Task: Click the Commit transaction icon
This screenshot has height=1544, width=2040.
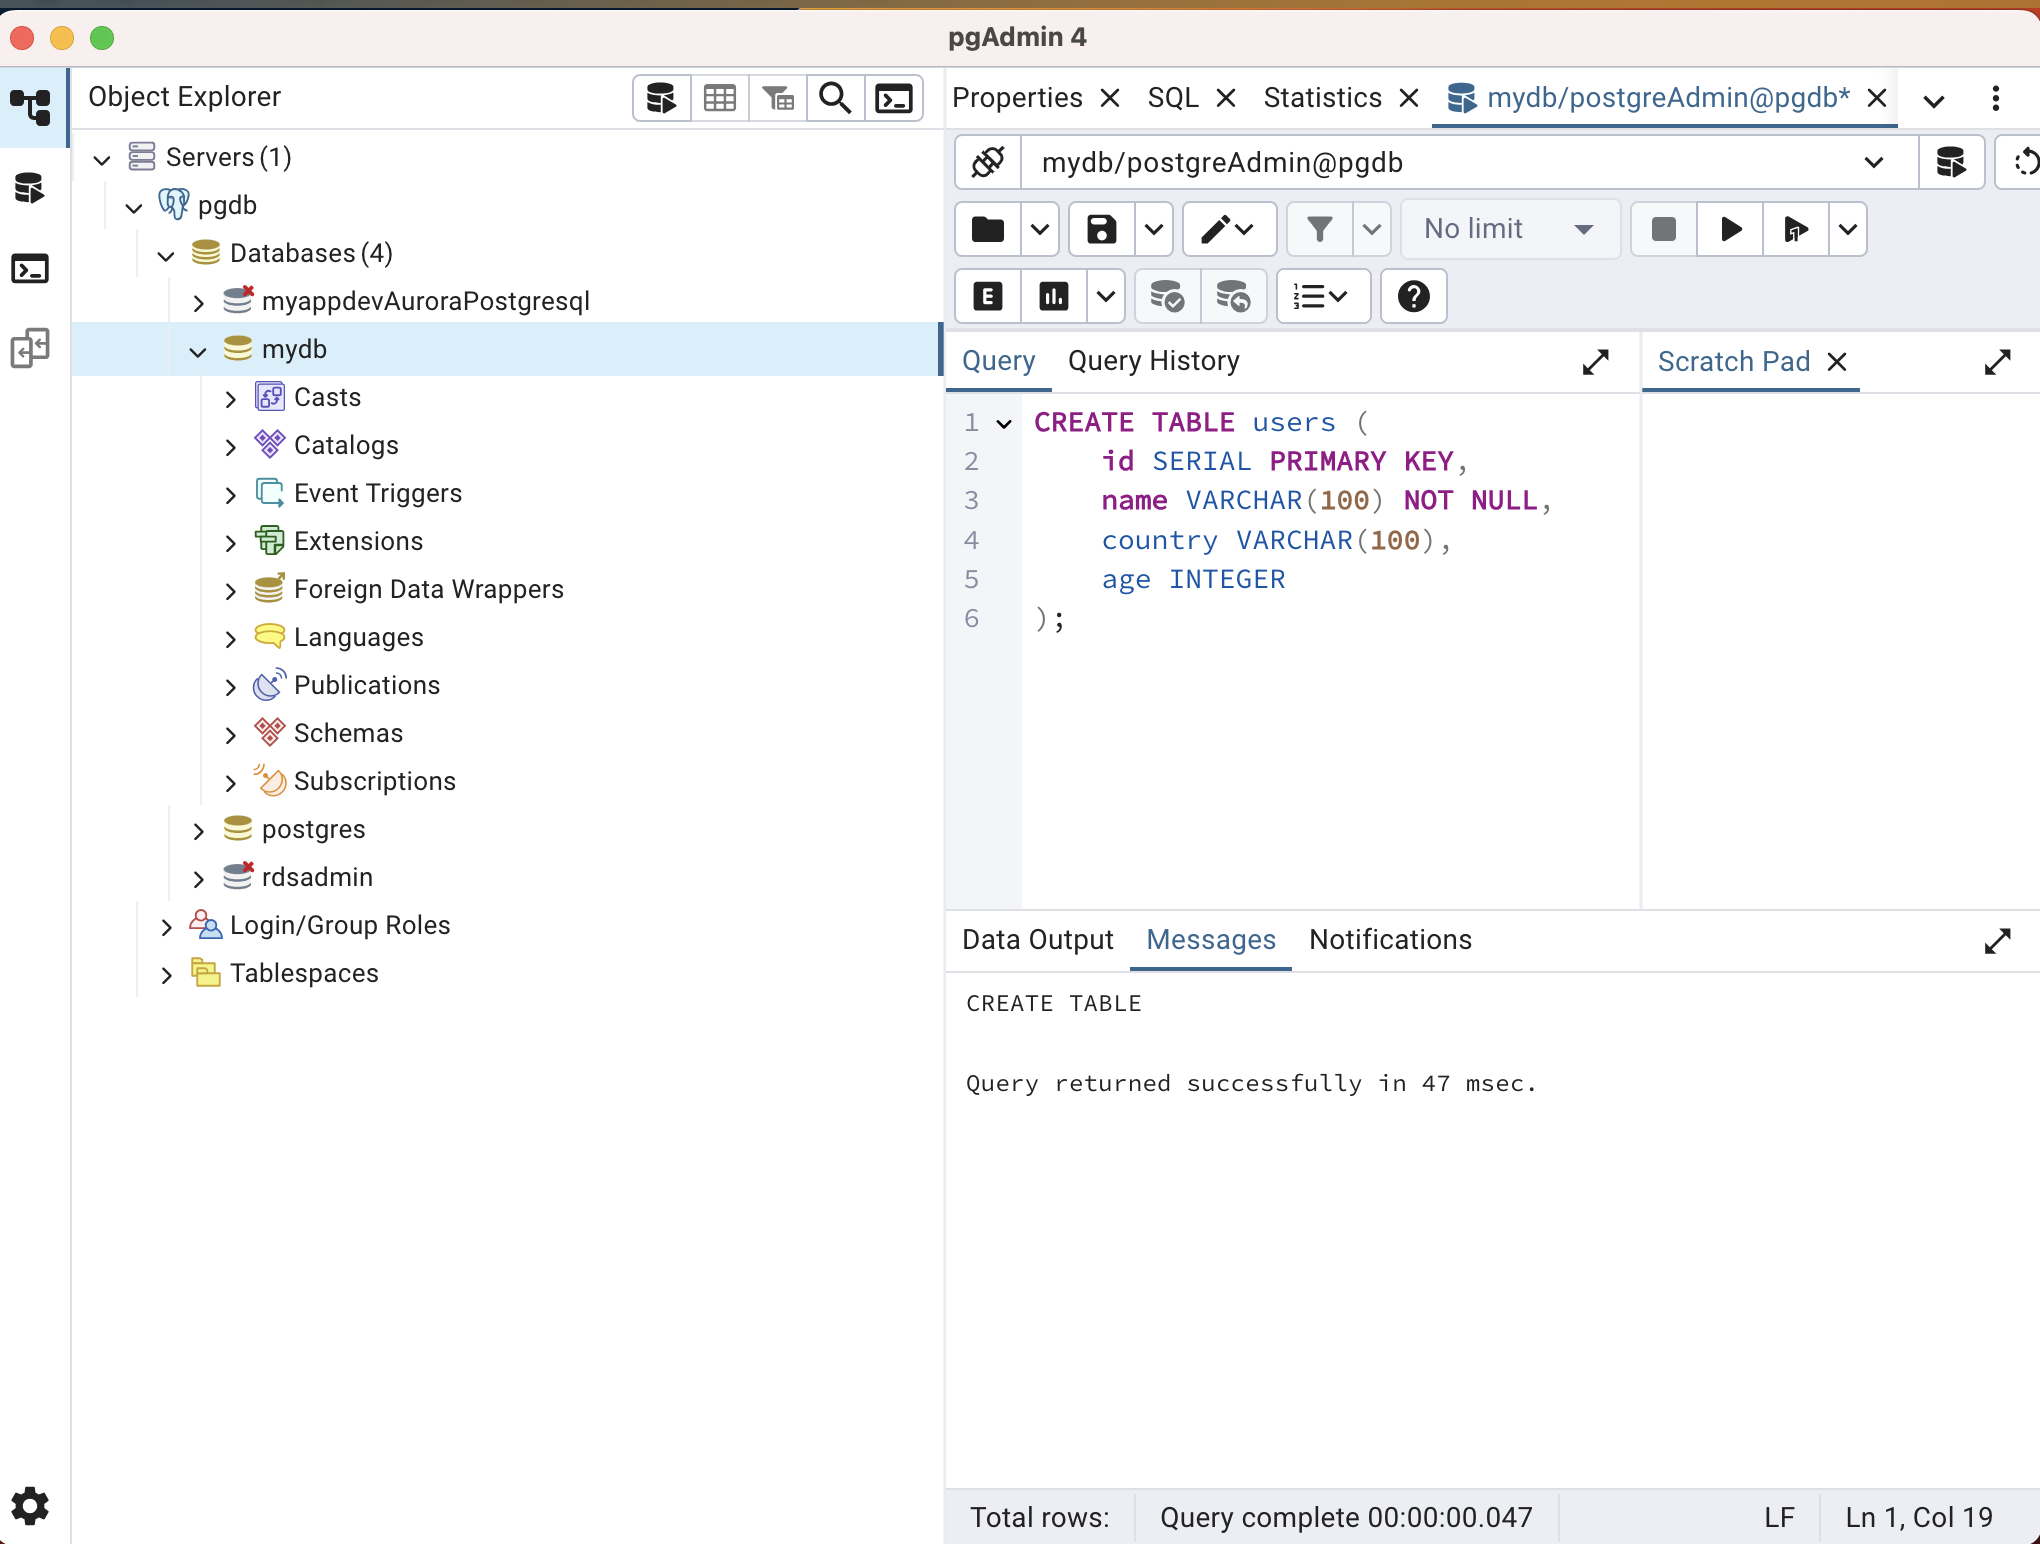Action: click(1167, 297)
